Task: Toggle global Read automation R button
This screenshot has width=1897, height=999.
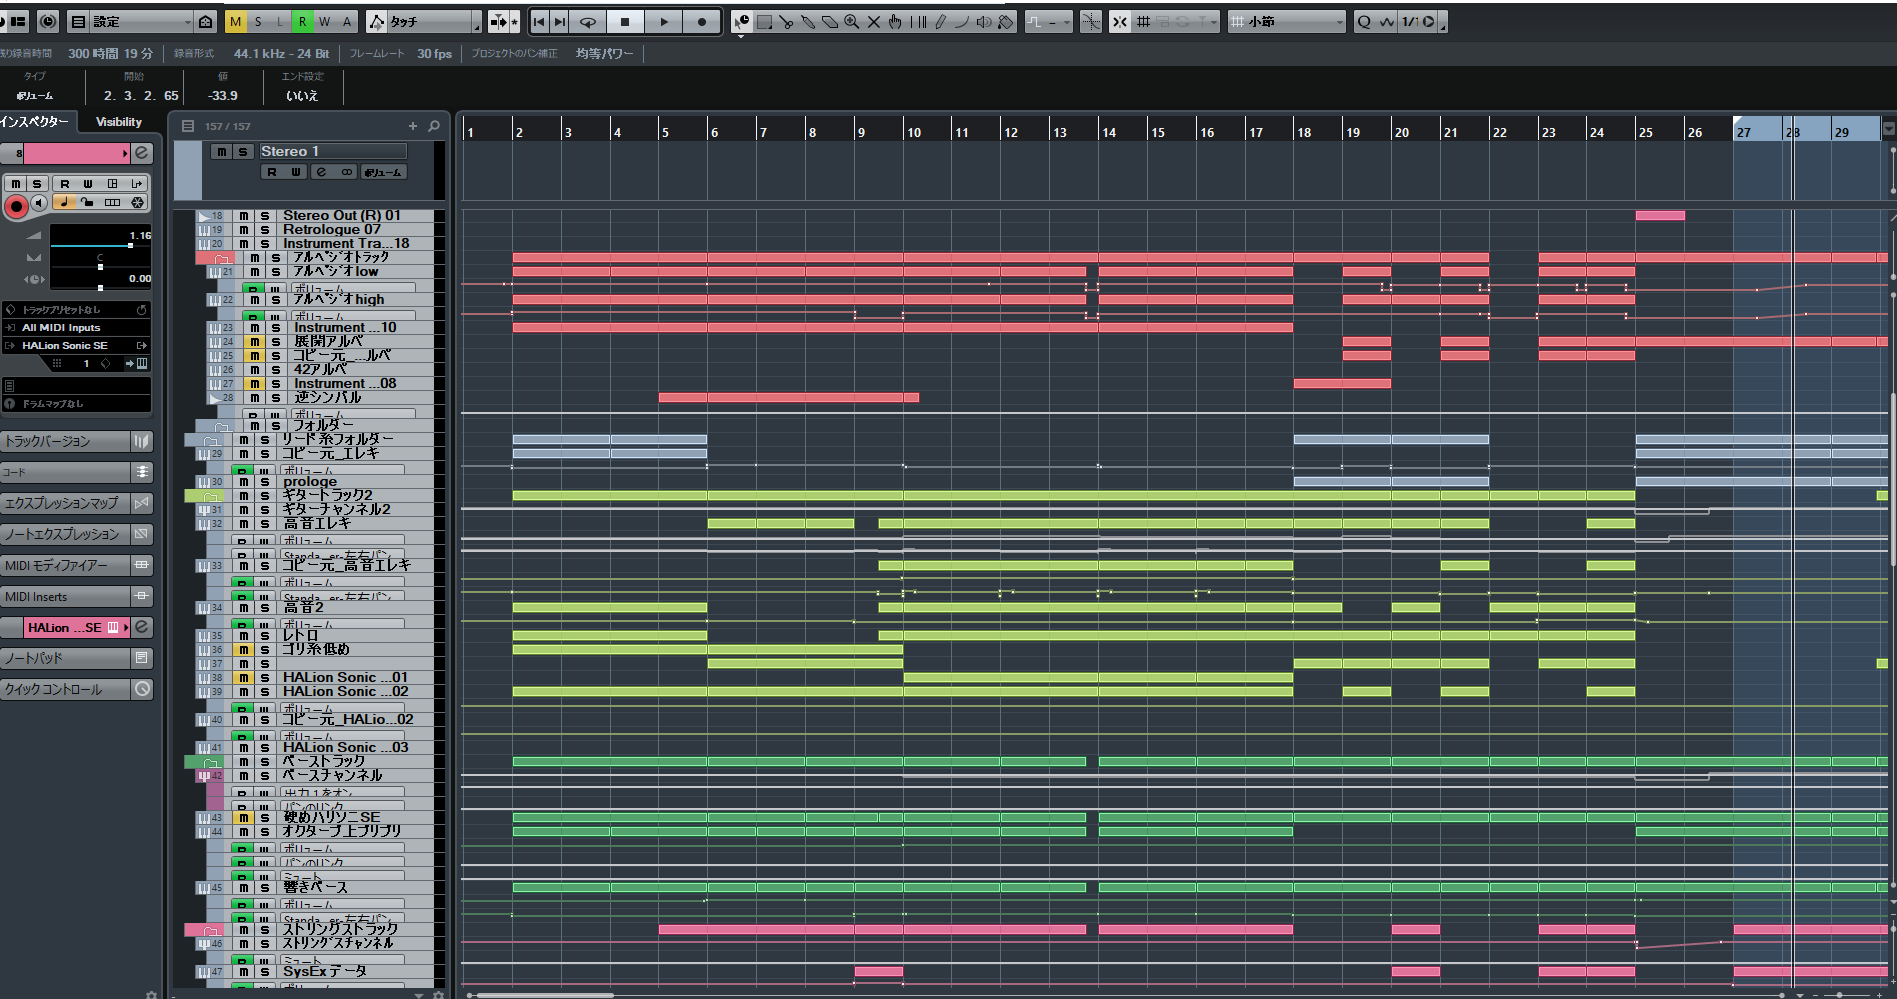Action: pos(303,22)
